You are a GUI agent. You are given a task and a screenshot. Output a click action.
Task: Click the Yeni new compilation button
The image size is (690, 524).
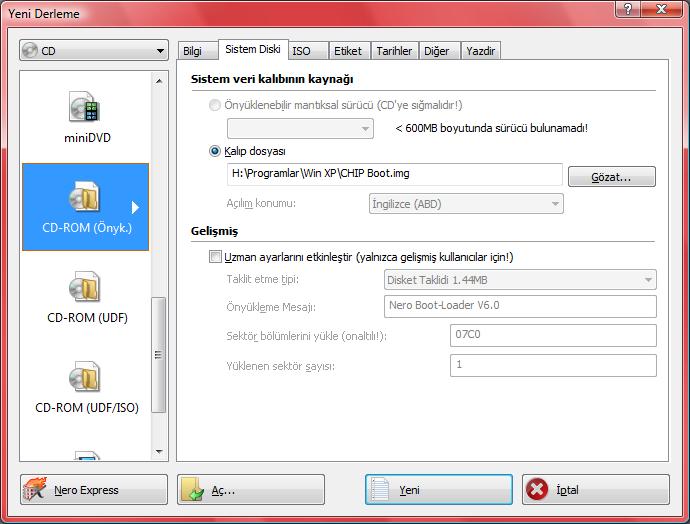[438, 490]
